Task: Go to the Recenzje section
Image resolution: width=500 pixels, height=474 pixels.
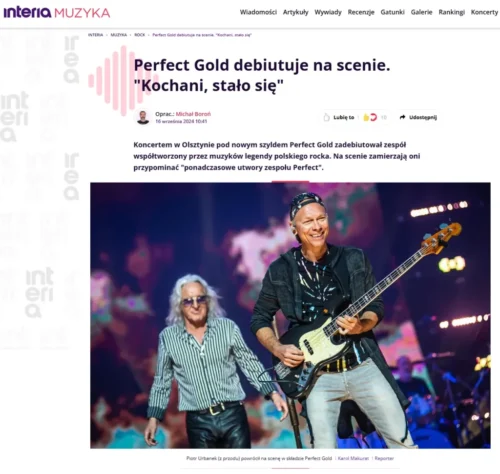Action: point(361,12)
